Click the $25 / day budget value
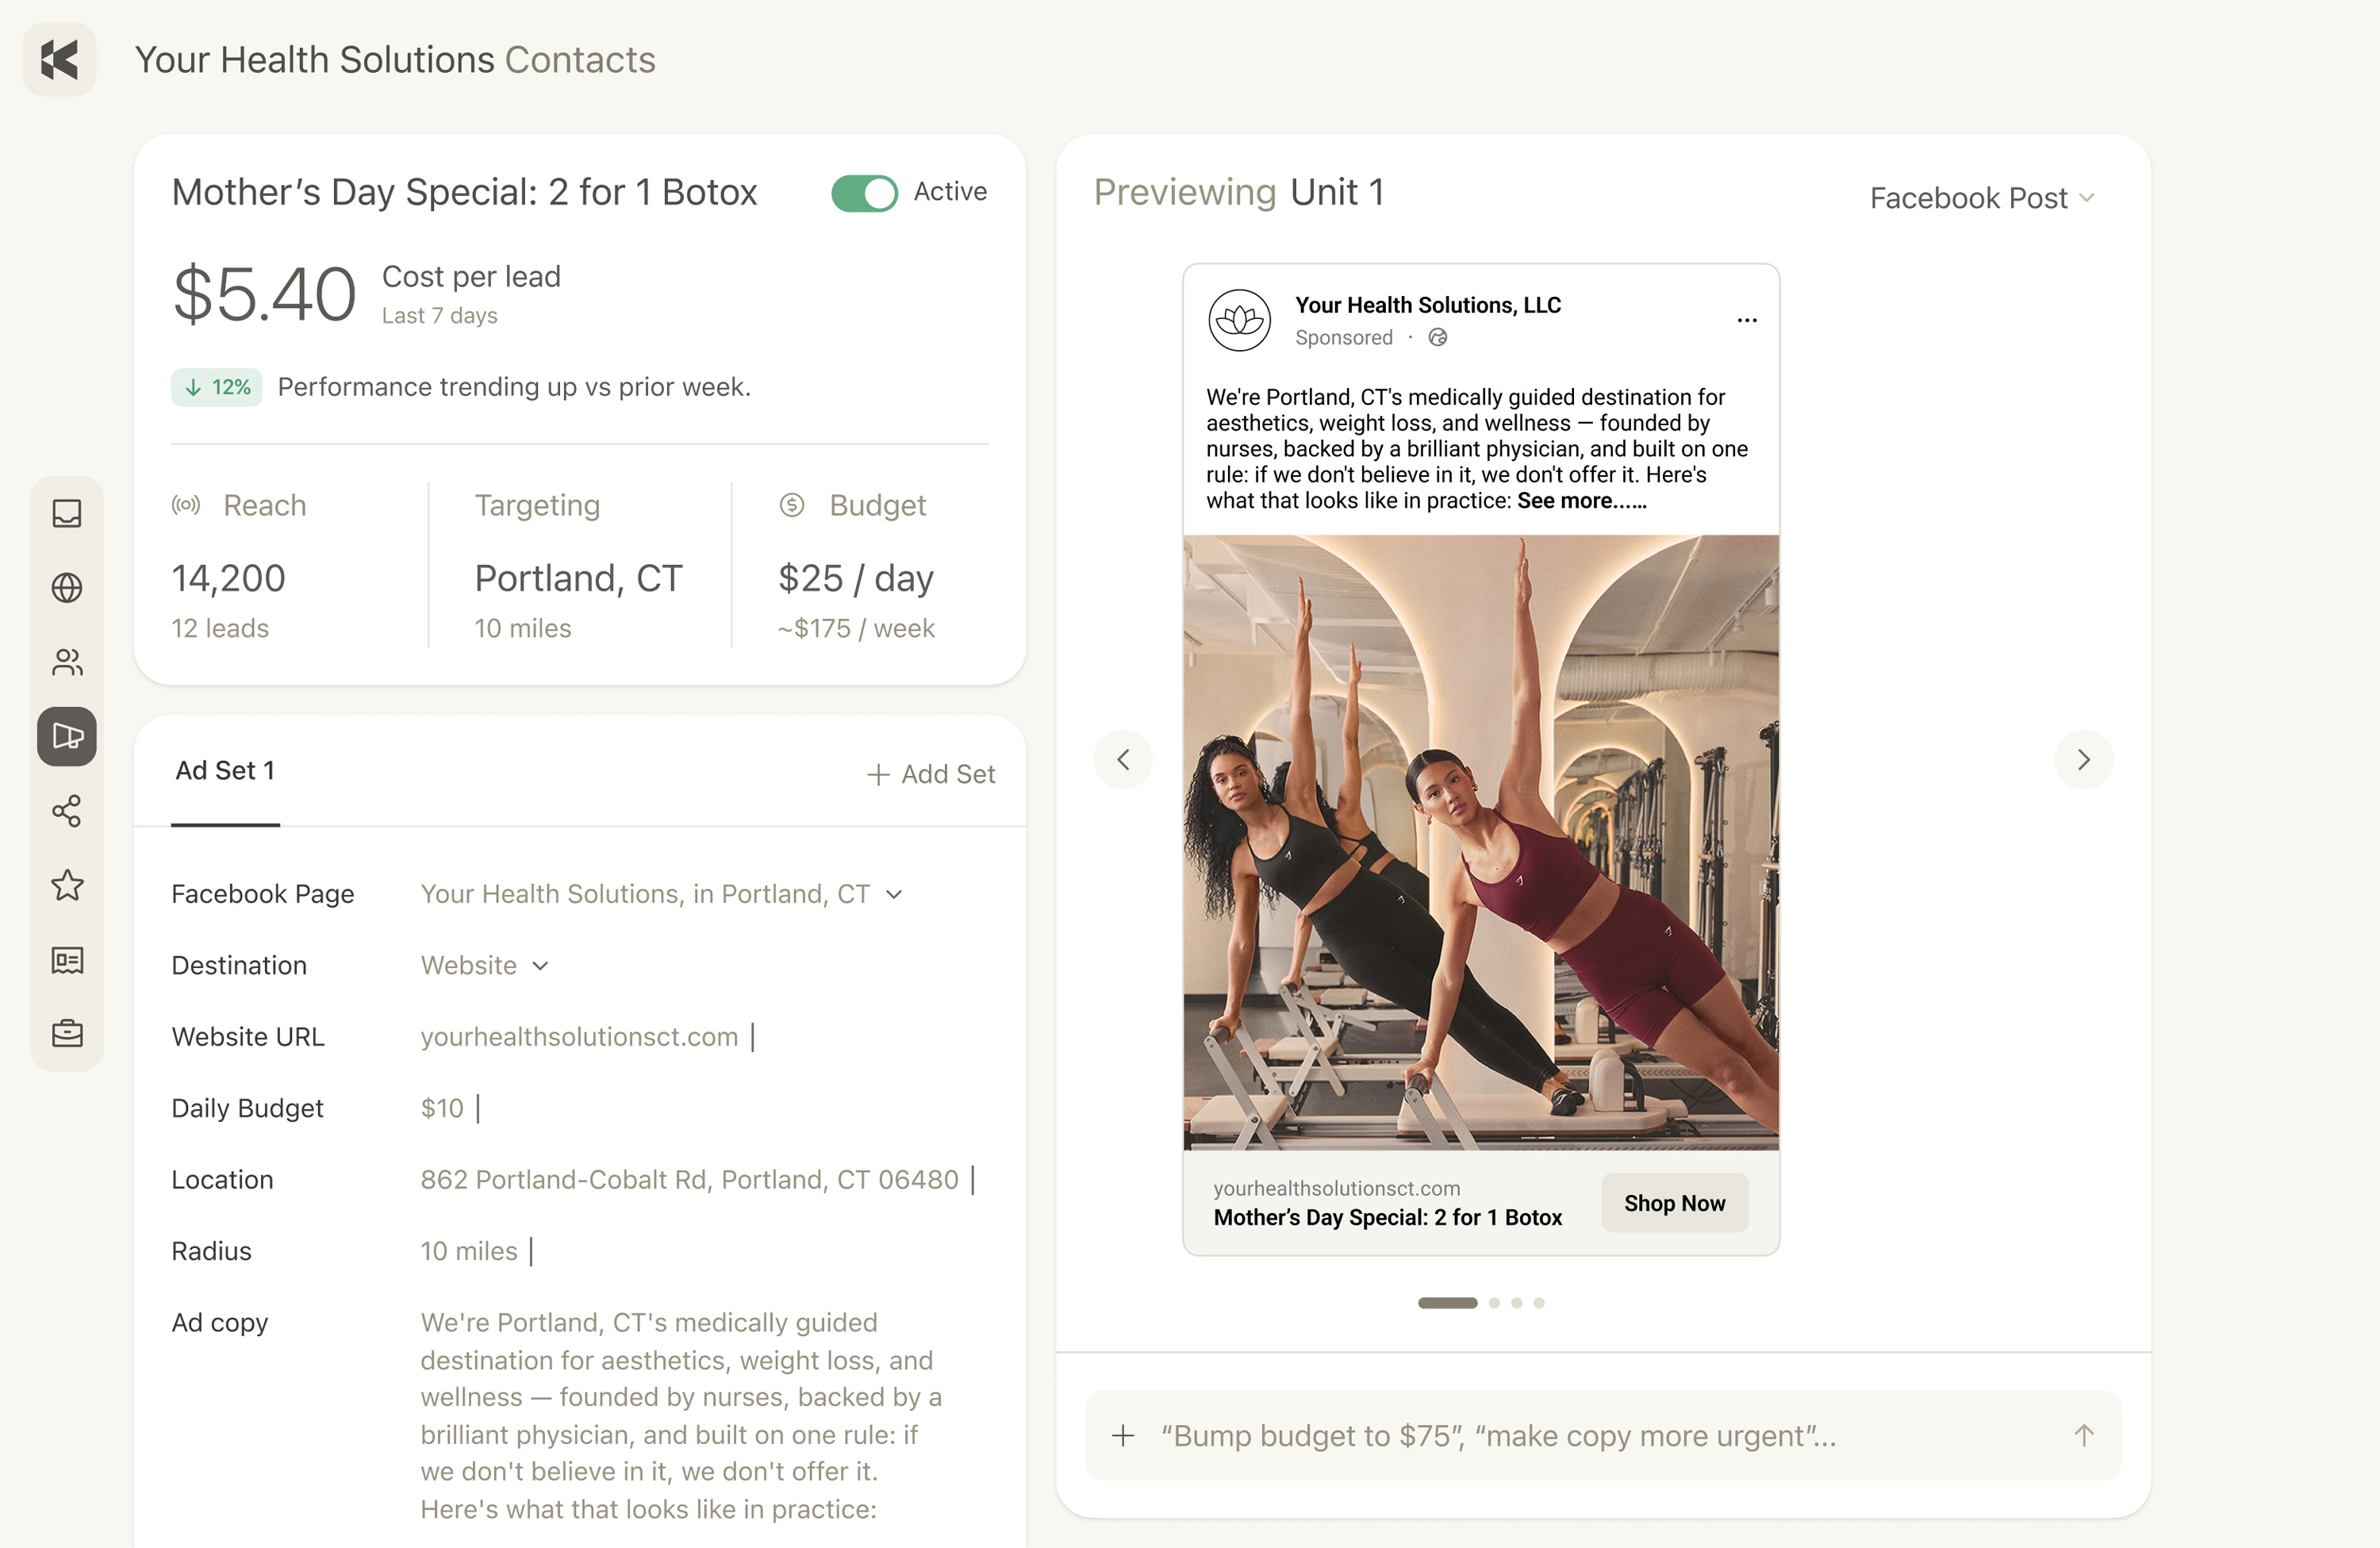The width and height of the screenshot is (2380, 1548). tap(856, 578)
